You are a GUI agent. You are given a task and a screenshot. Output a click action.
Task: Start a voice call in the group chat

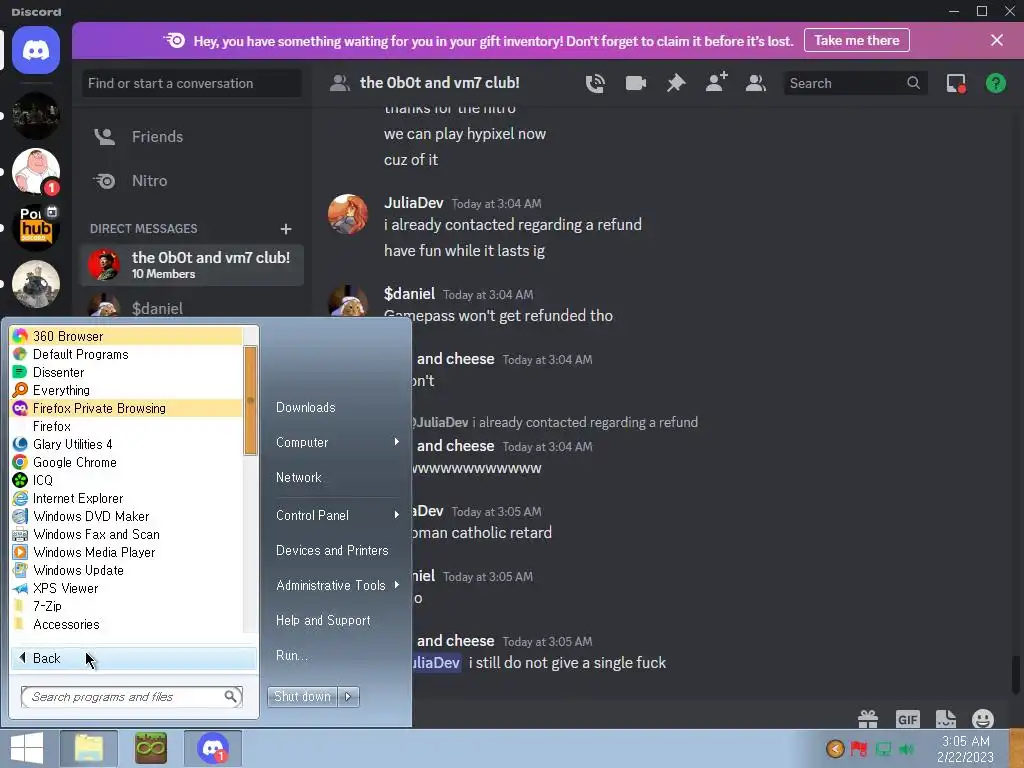pyautogui.click(x=595, y=83)
